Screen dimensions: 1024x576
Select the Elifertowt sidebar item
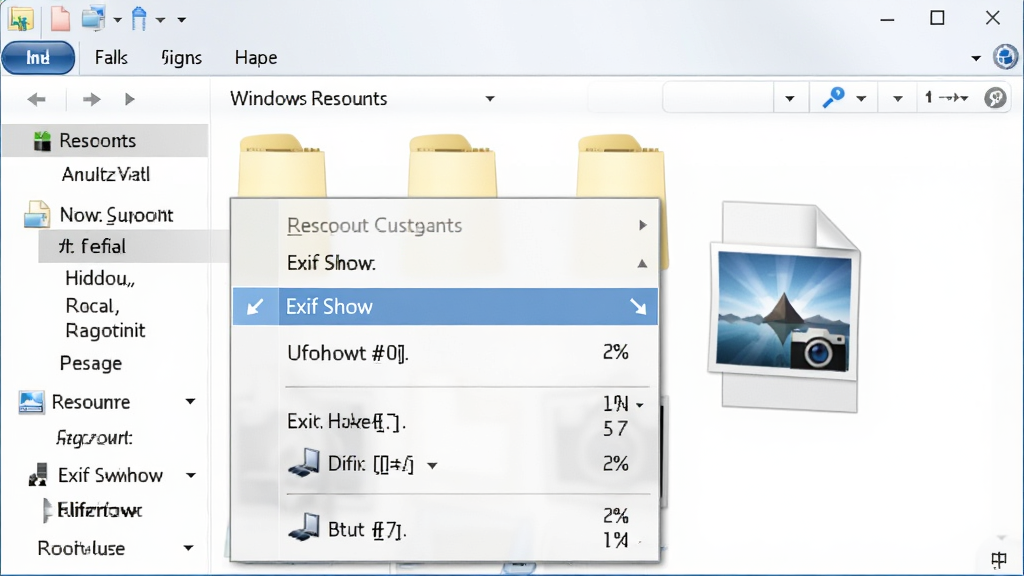point(99,510)
